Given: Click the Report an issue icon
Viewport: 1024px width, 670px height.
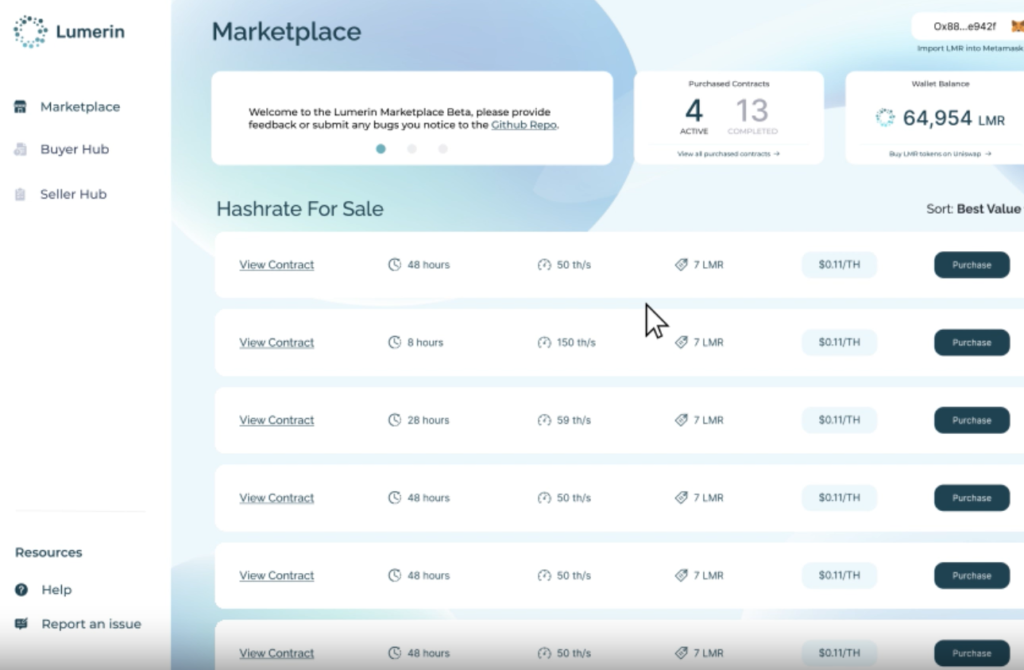Looking at the screenshot, I should point(21,624).
